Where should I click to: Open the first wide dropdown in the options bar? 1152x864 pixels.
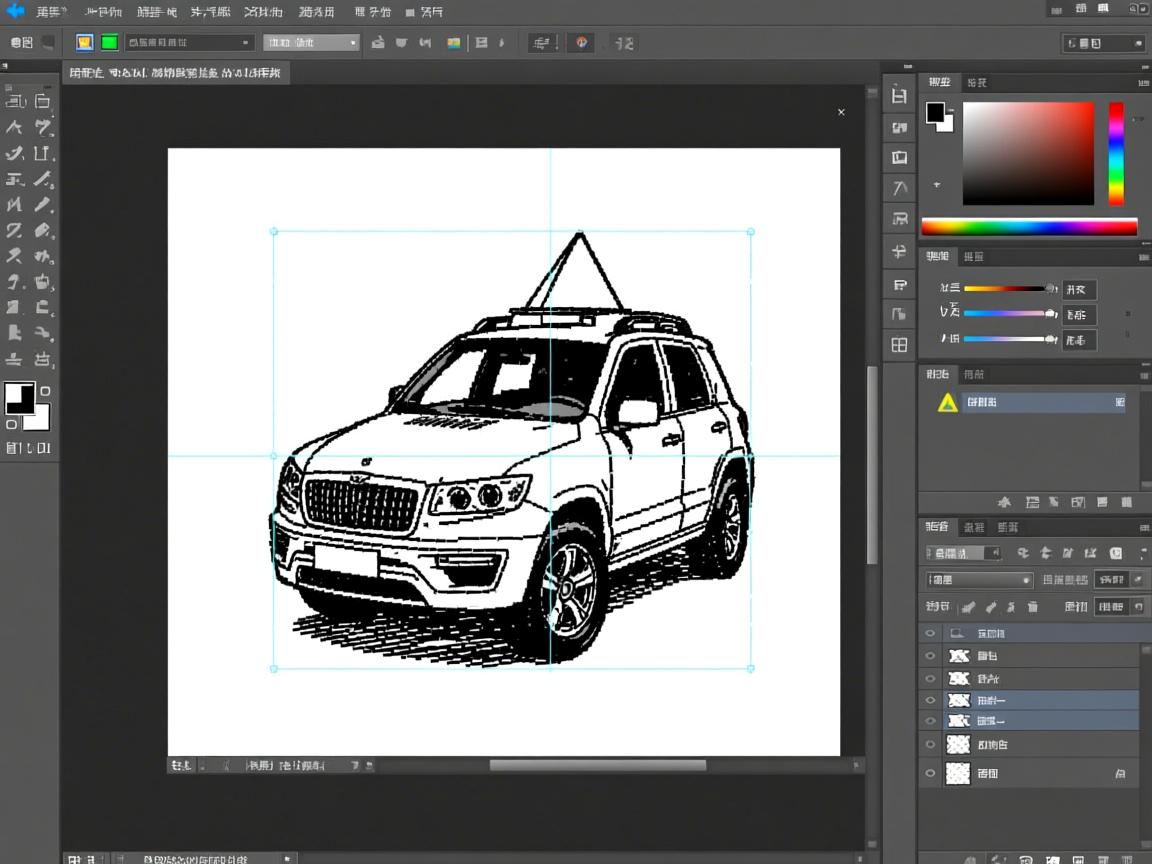click(x=190, y=43)
